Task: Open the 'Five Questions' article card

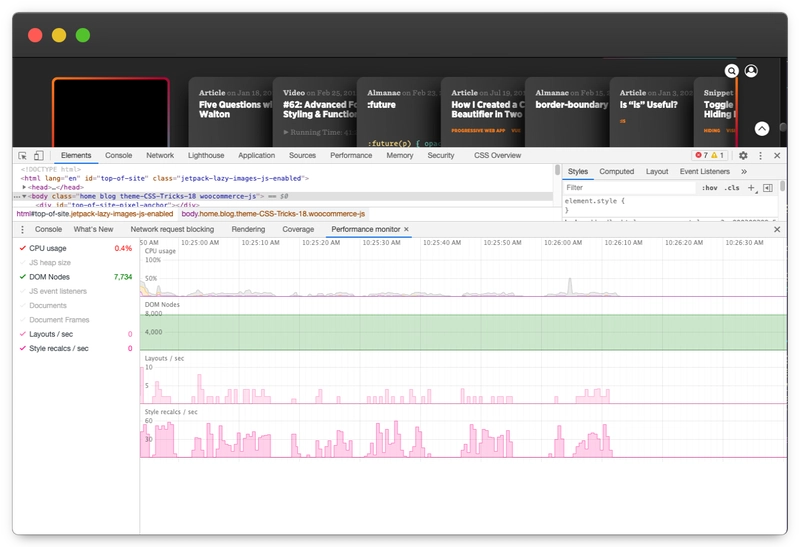Action: click(231, 112)
